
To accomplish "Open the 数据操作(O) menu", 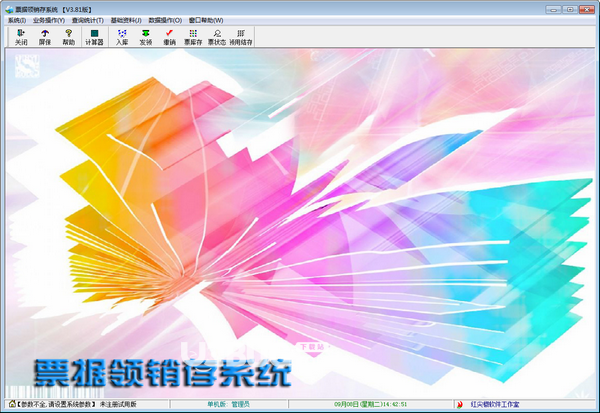I will [165, 20].
